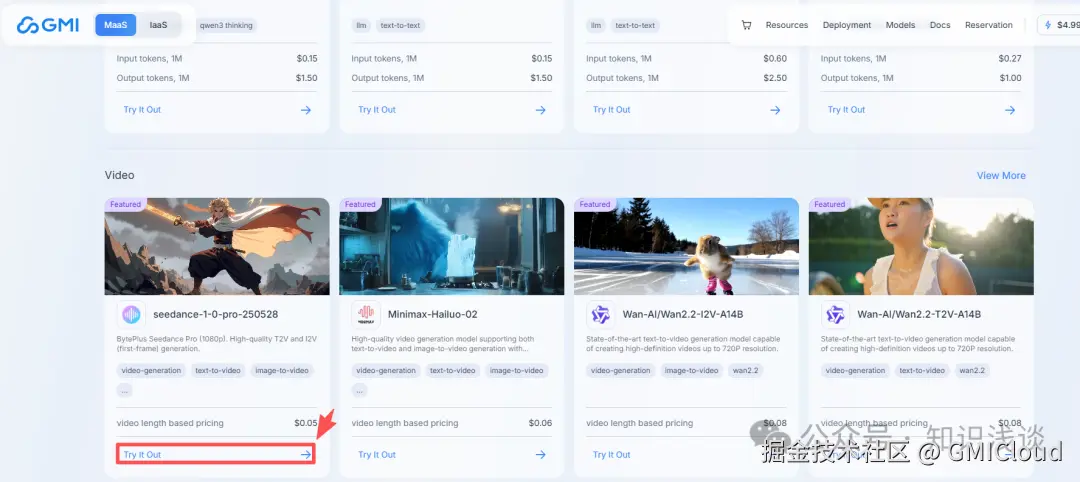Click Try It Out on seedance-1-0-pro card
The image size is (1080, 482).
click(x=142, y=454)
